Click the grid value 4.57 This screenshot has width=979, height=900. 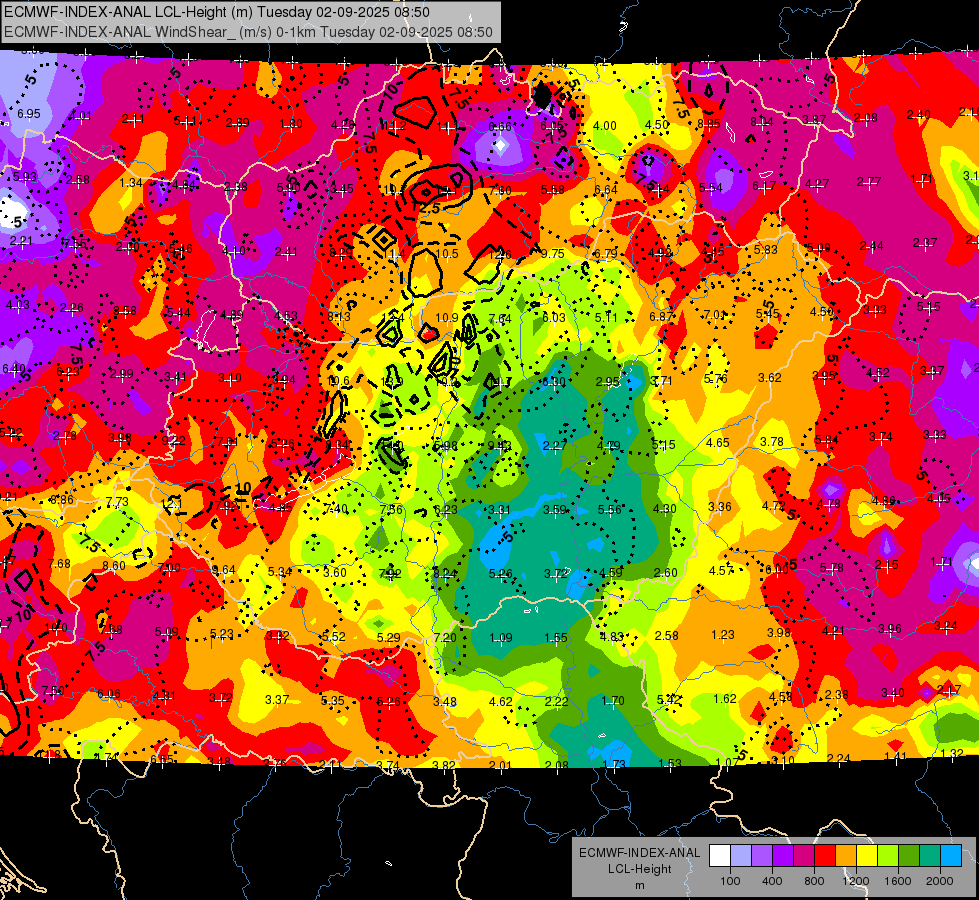(x=721, y=570)
